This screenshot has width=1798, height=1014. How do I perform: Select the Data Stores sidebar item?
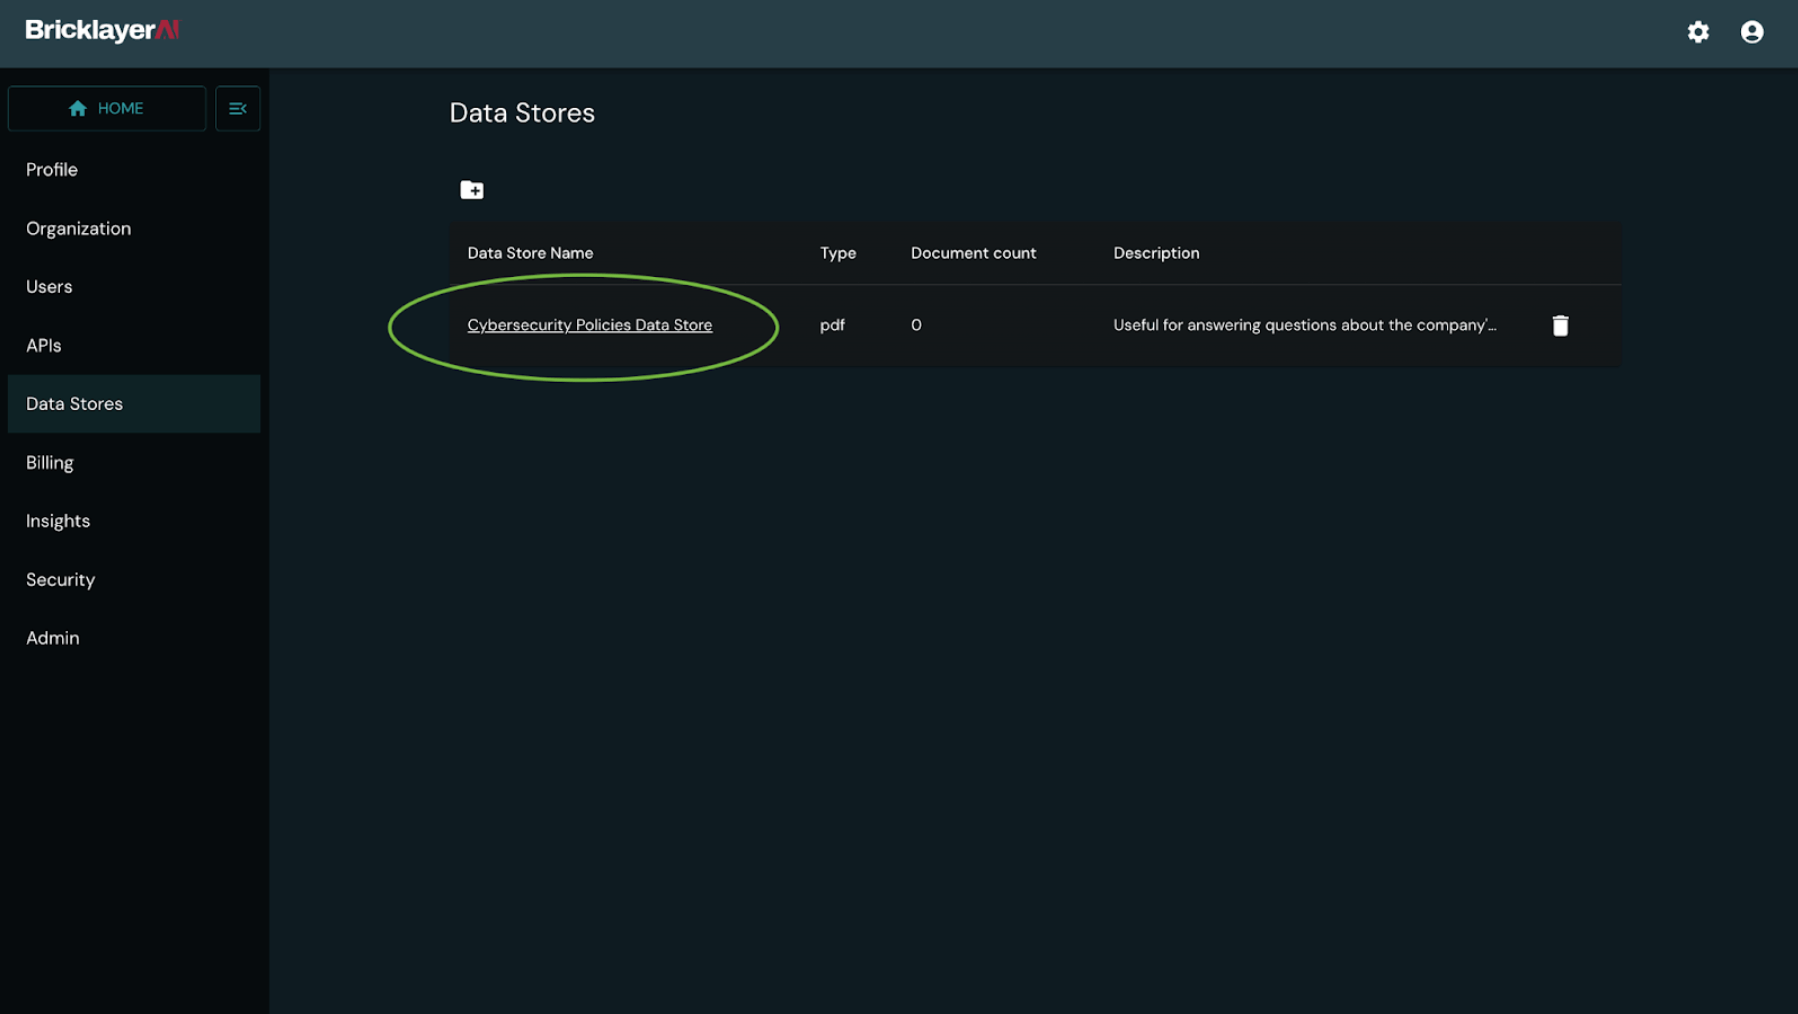(75, 404)
